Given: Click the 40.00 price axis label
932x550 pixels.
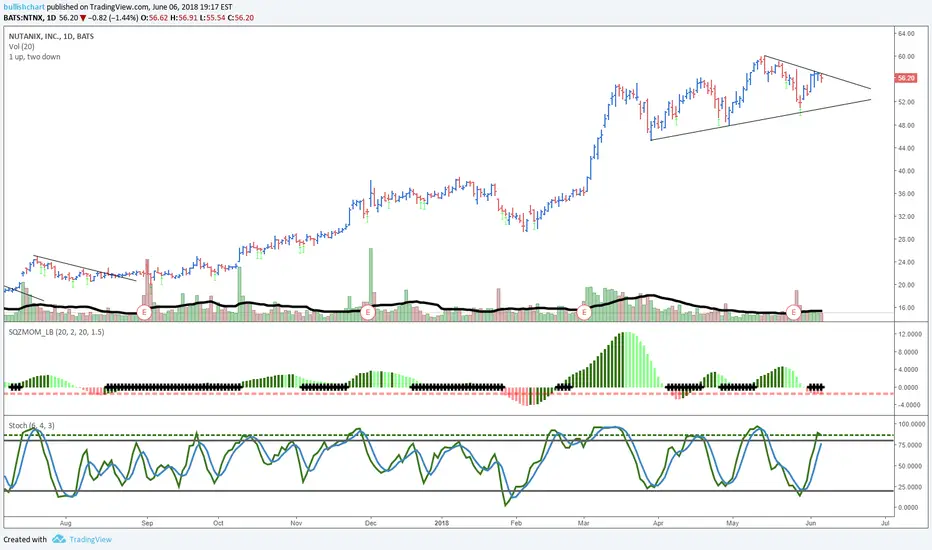Looking at the screenshot, I should 906,171.
